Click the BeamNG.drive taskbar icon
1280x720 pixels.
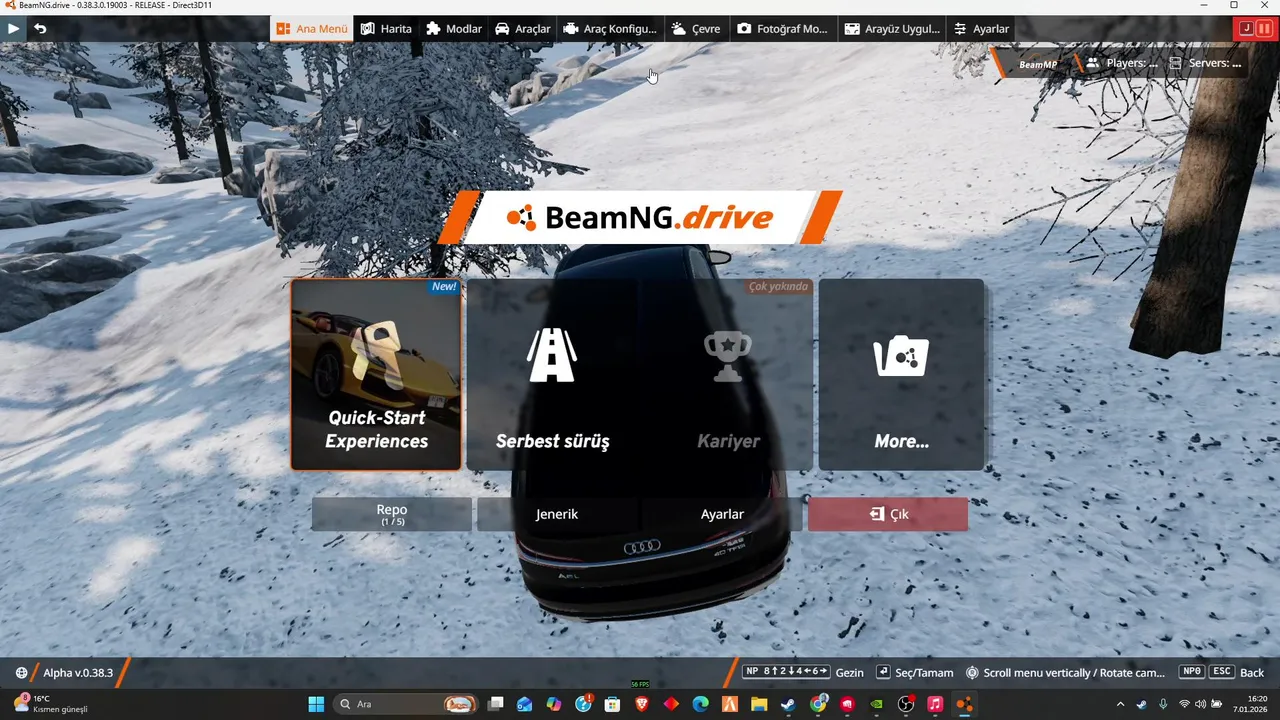964,704
